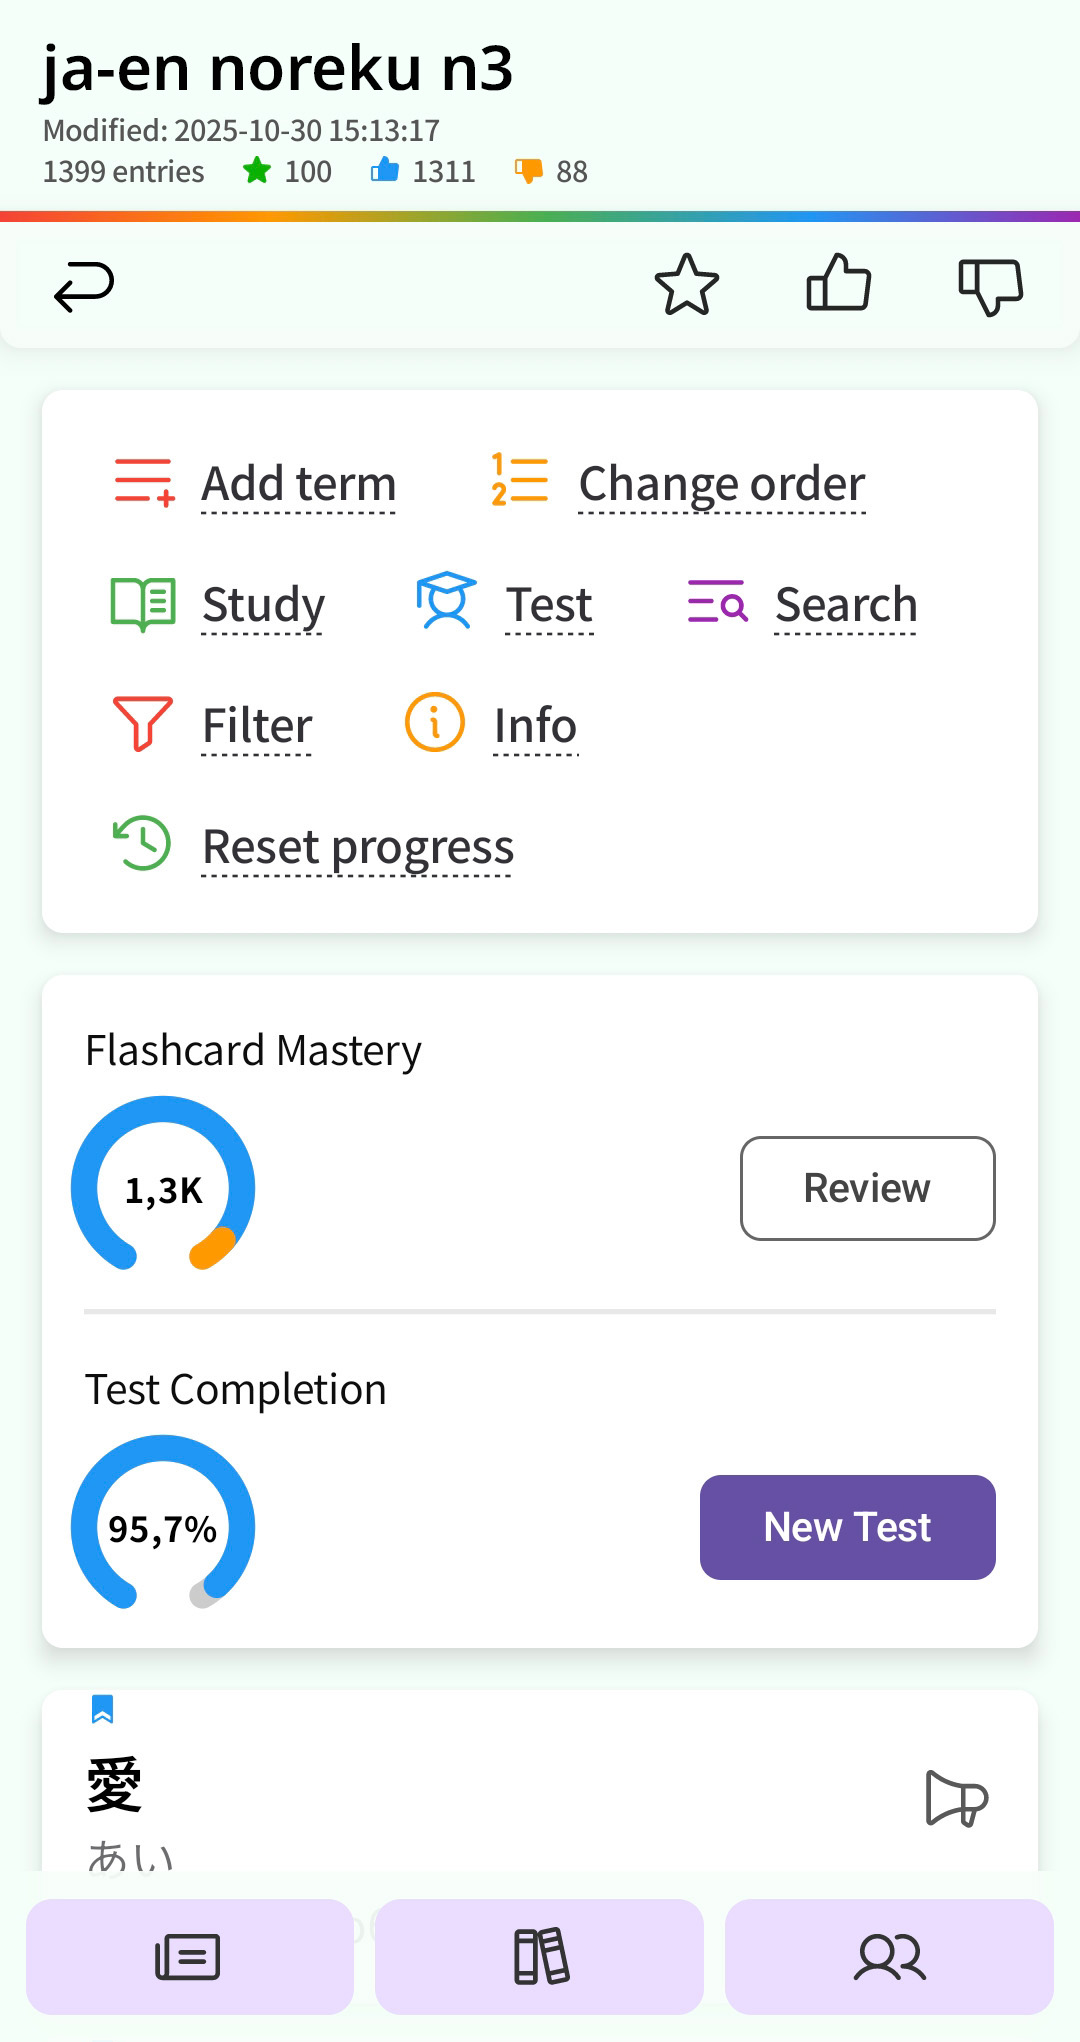Click the orange Info icon
Screen dimensions: 1080x2042
(434, 722)
